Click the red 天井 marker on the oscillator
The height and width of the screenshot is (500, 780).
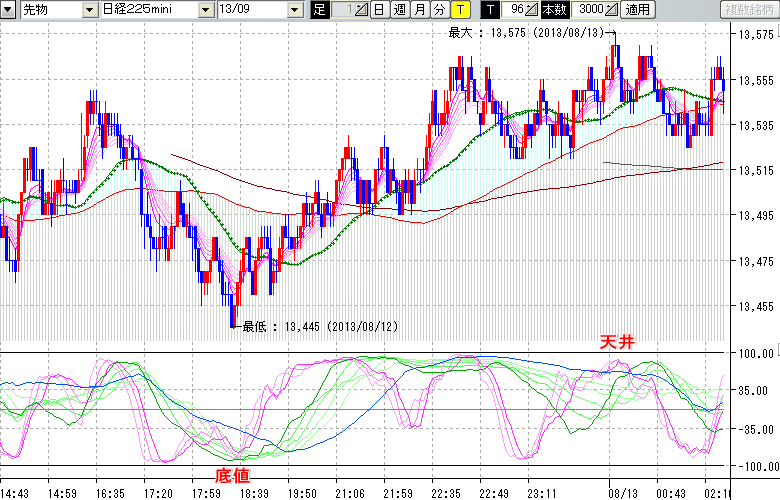616,342
